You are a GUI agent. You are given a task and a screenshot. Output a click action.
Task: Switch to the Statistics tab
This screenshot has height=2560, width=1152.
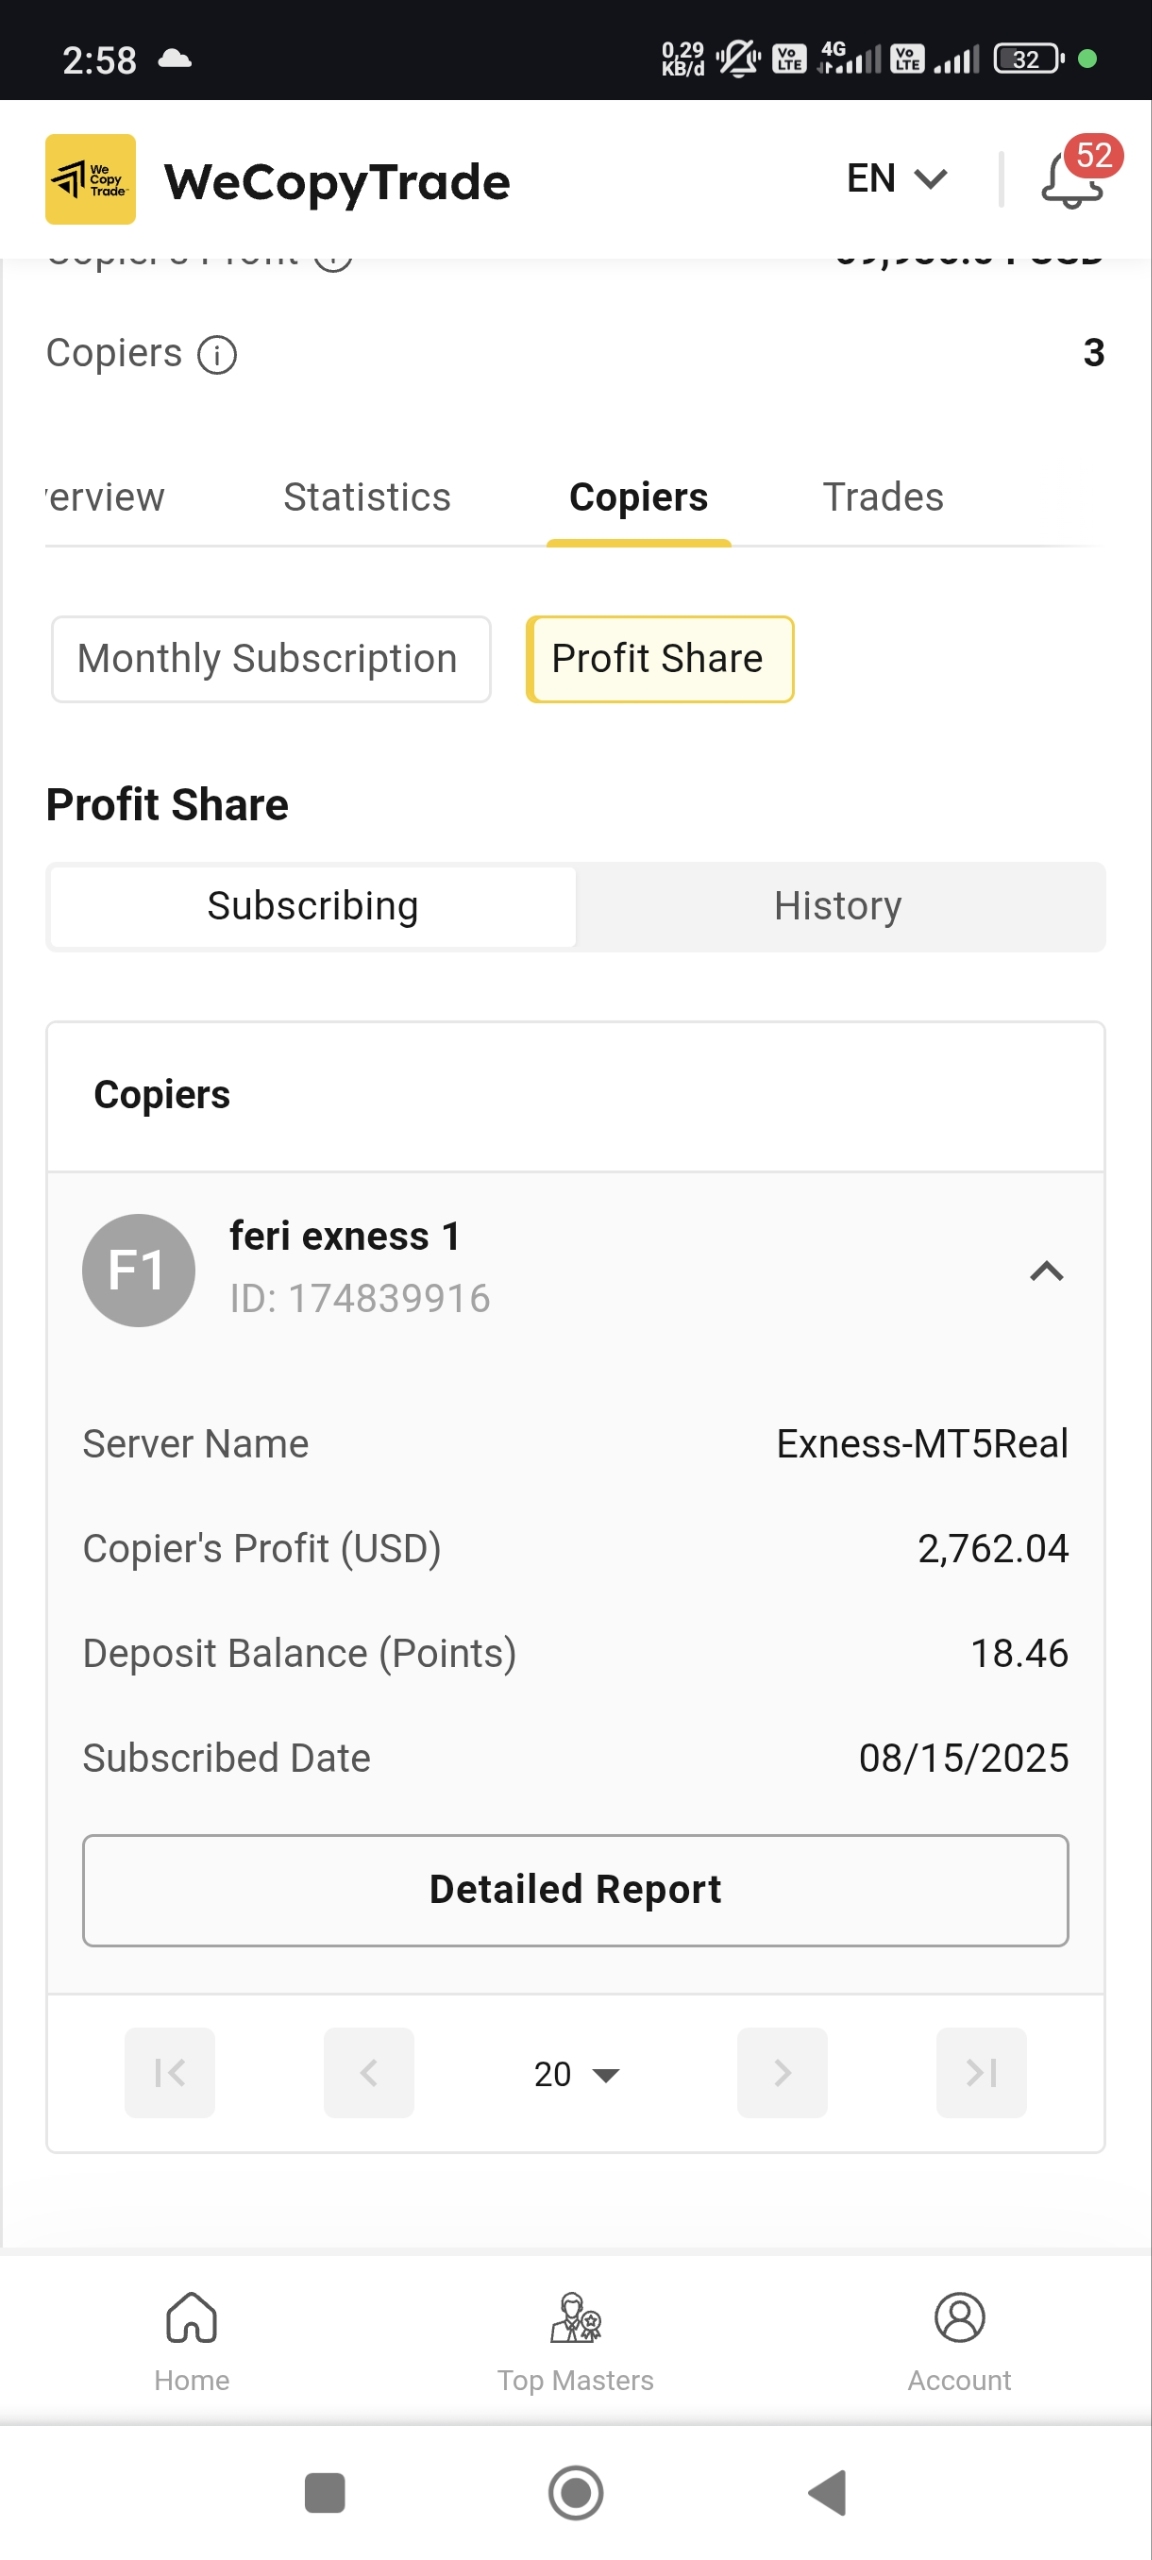click(367, 497)
